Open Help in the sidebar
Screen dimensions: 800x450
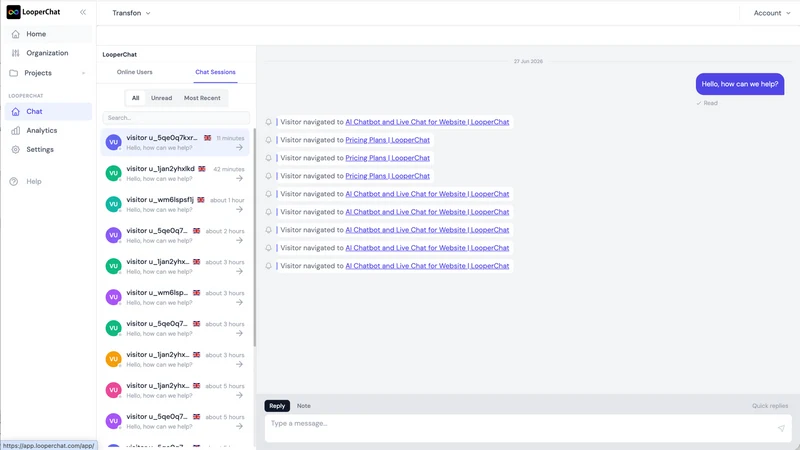click(x=48, y=182)
